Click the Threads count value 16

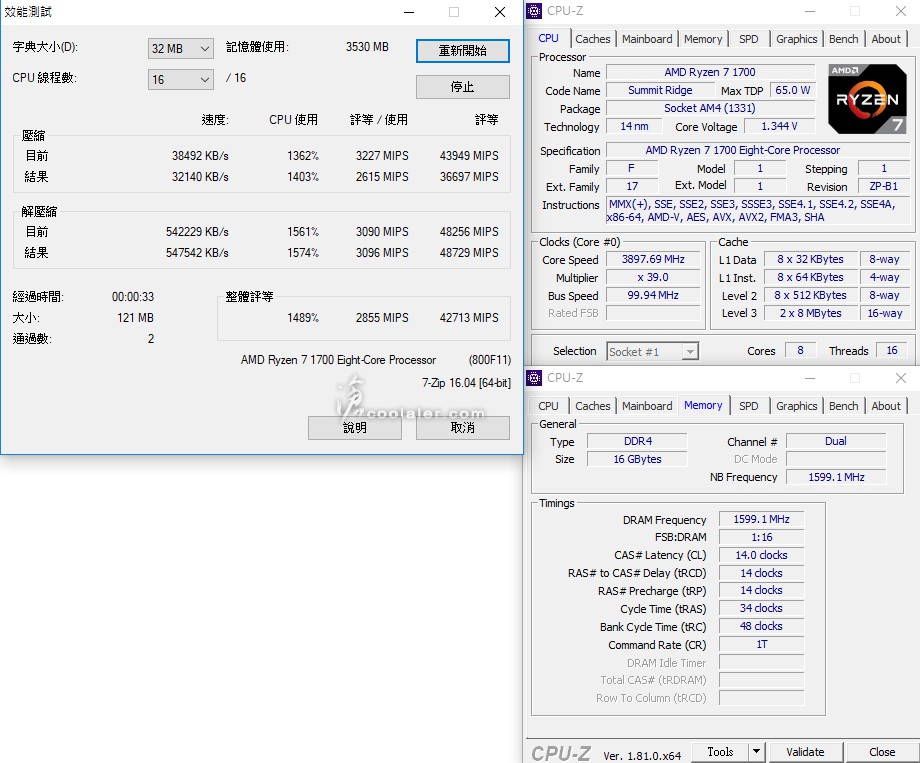(892, 350)
